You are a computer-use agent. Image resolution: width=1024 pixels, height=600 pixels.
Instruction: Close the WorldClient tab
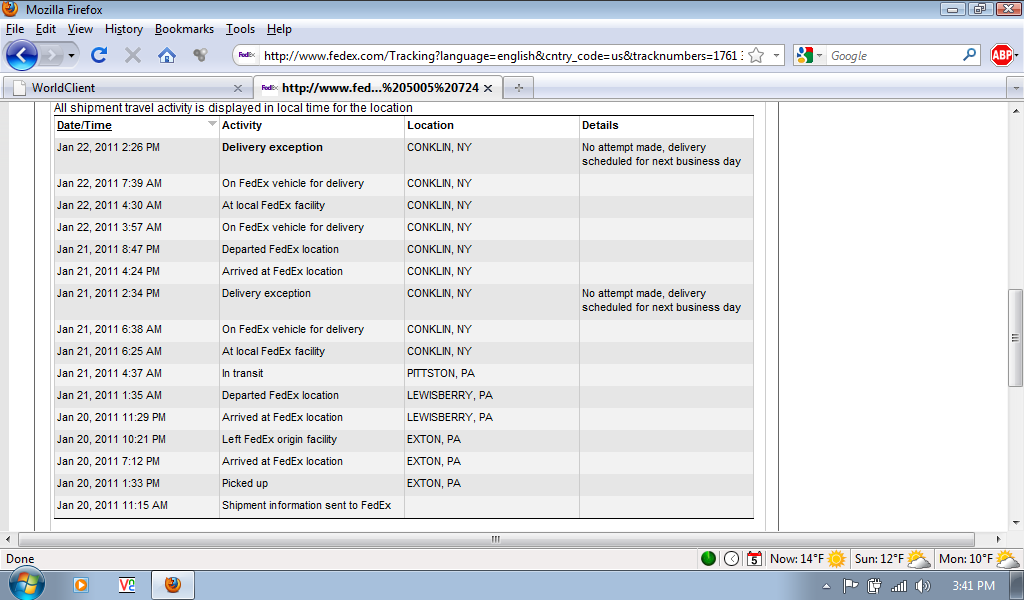(x=238, y=88)
